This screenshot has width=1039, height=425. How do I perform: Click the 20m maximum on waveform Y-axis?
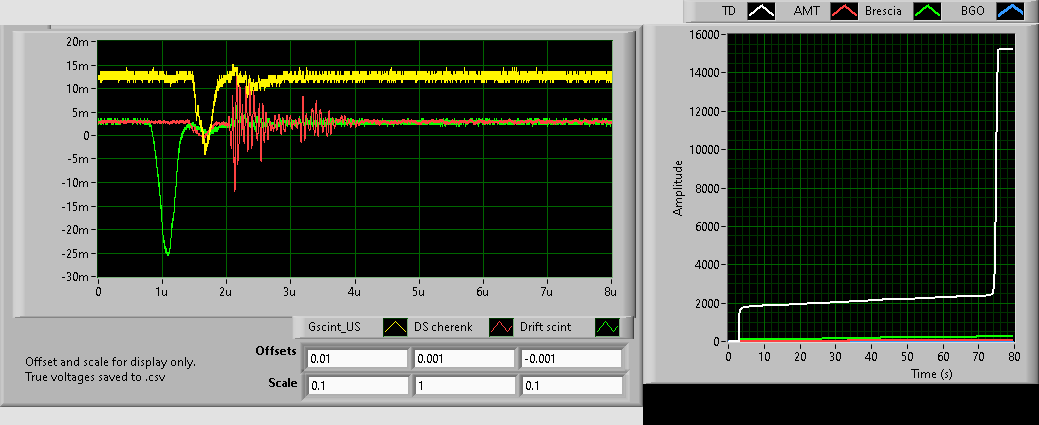tap(78, 41)
